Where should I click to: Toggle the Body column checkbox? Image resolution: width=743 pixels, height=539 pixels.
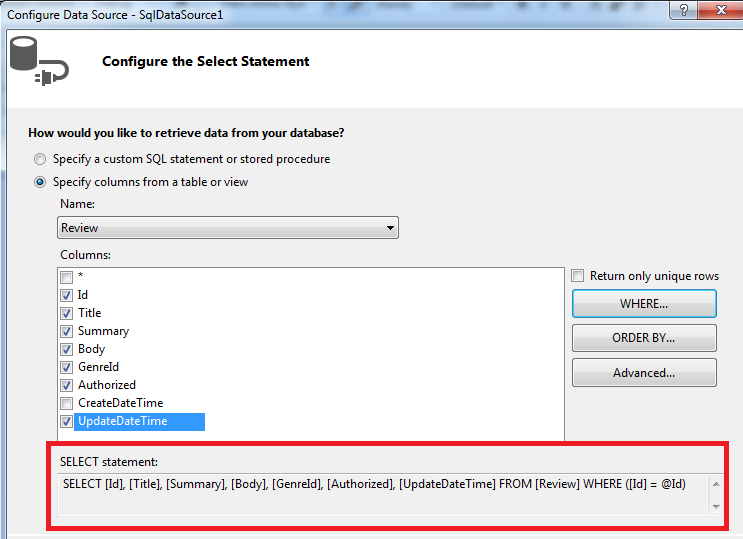point(66,349)
